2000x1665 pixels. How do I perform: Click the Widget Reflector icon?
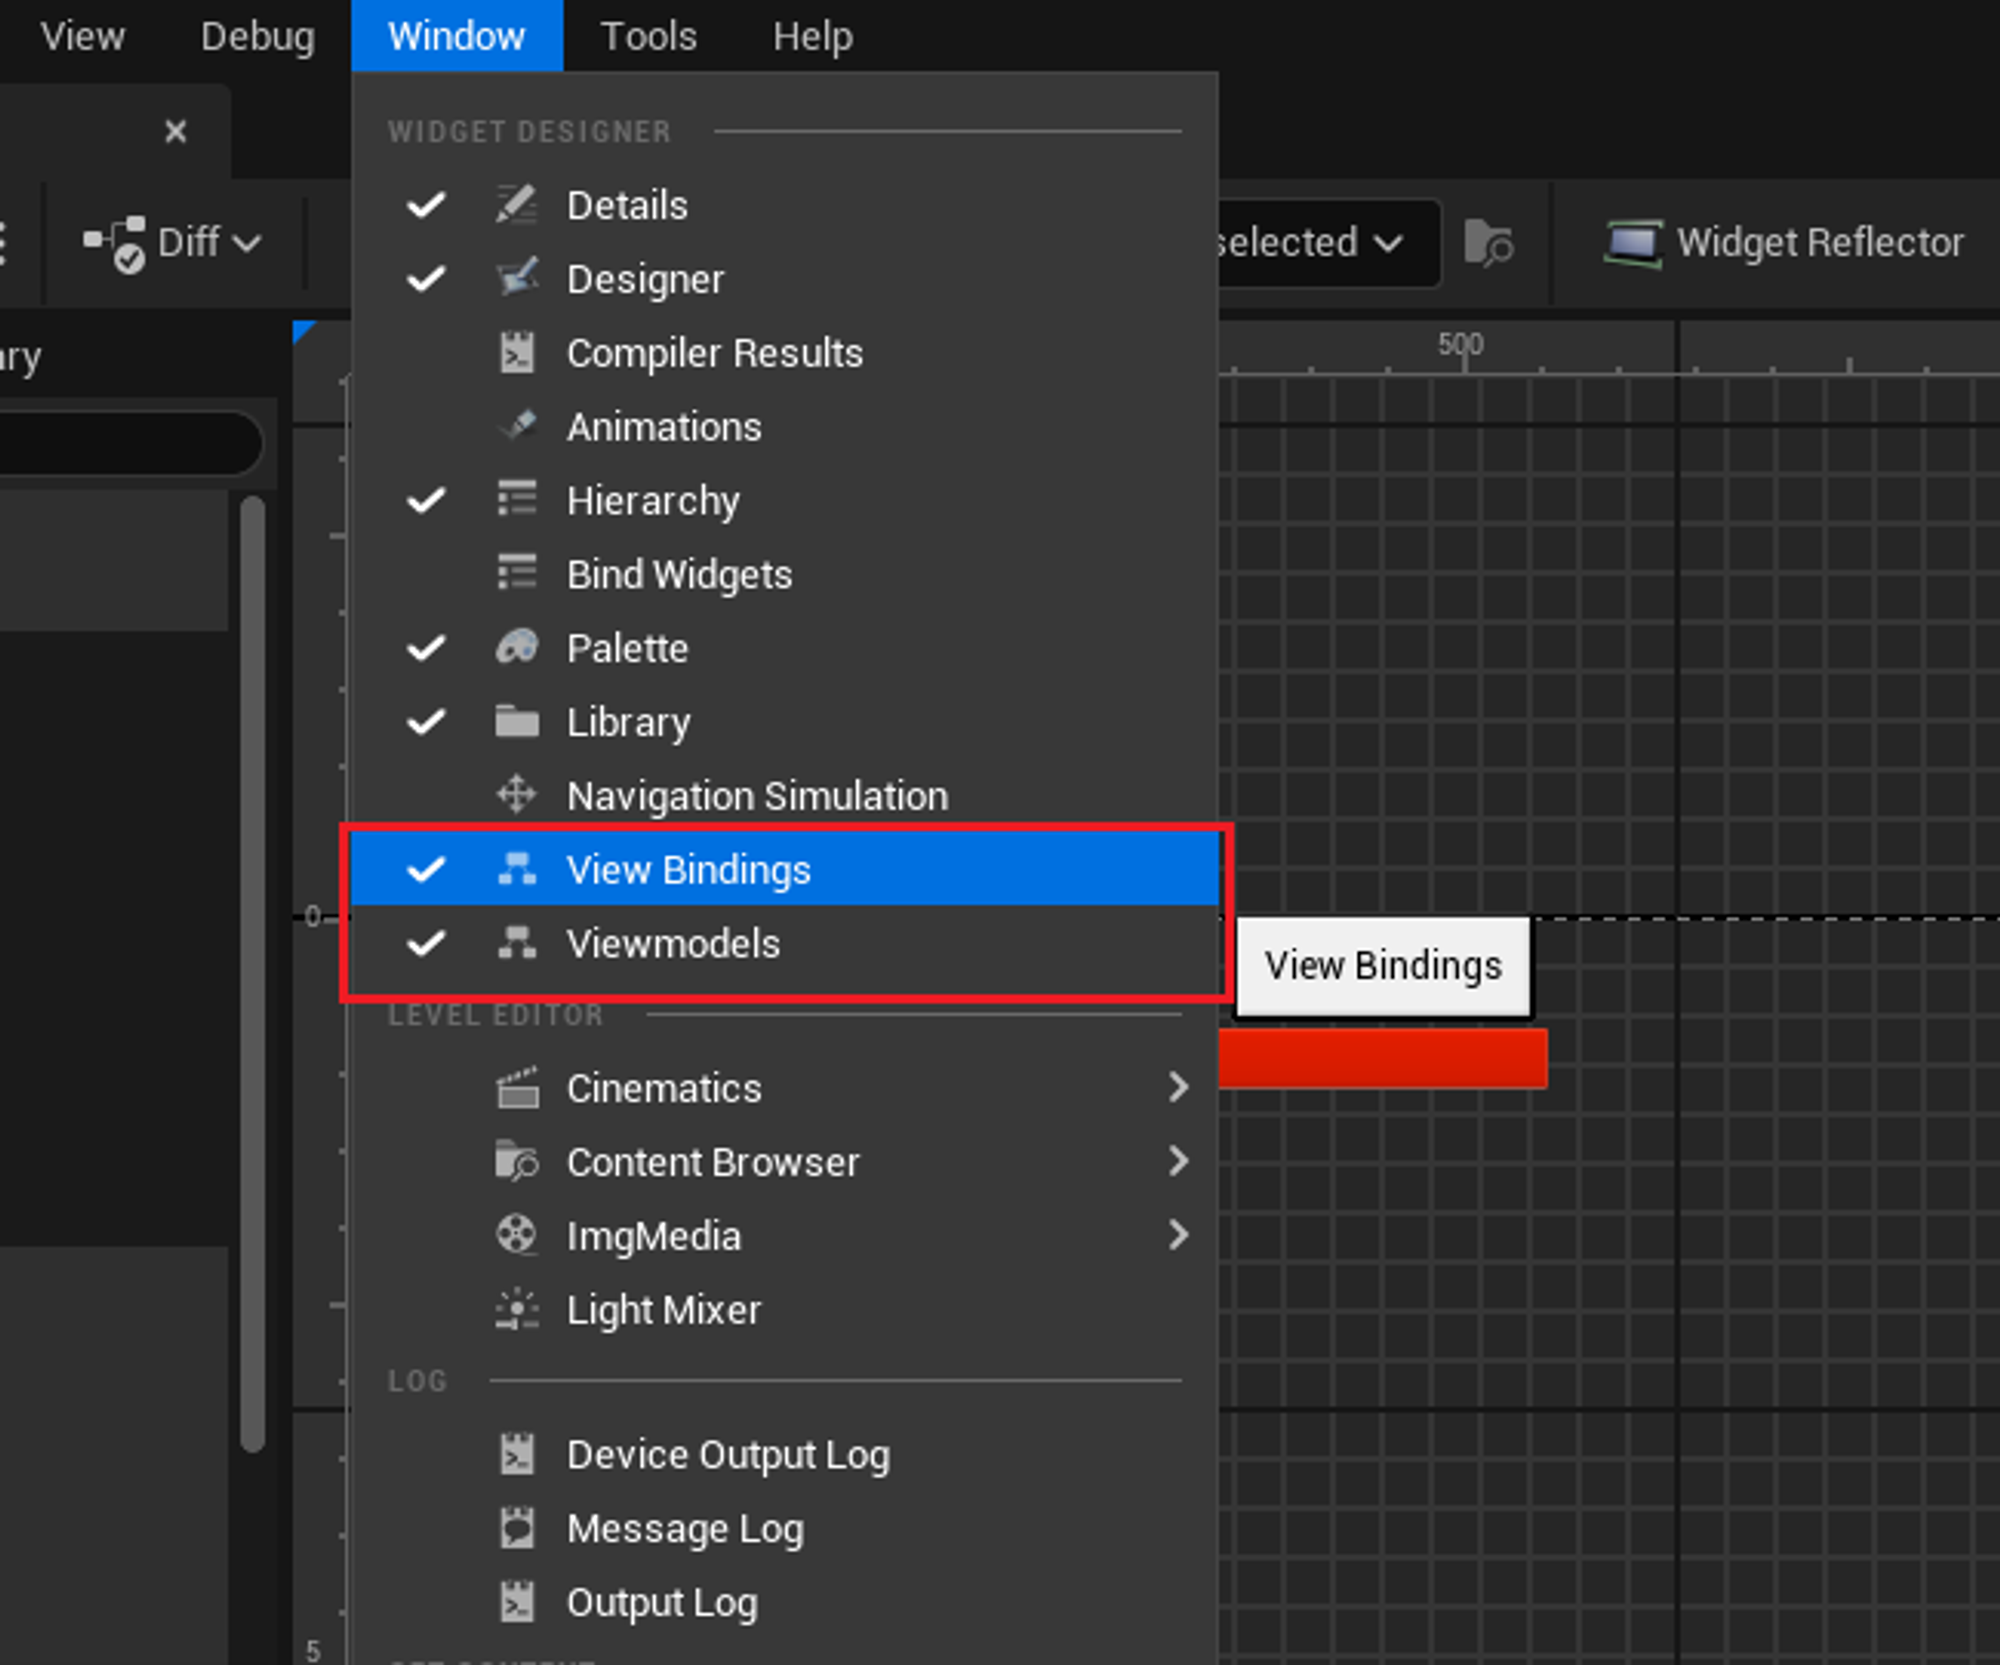coord(1632,243)
